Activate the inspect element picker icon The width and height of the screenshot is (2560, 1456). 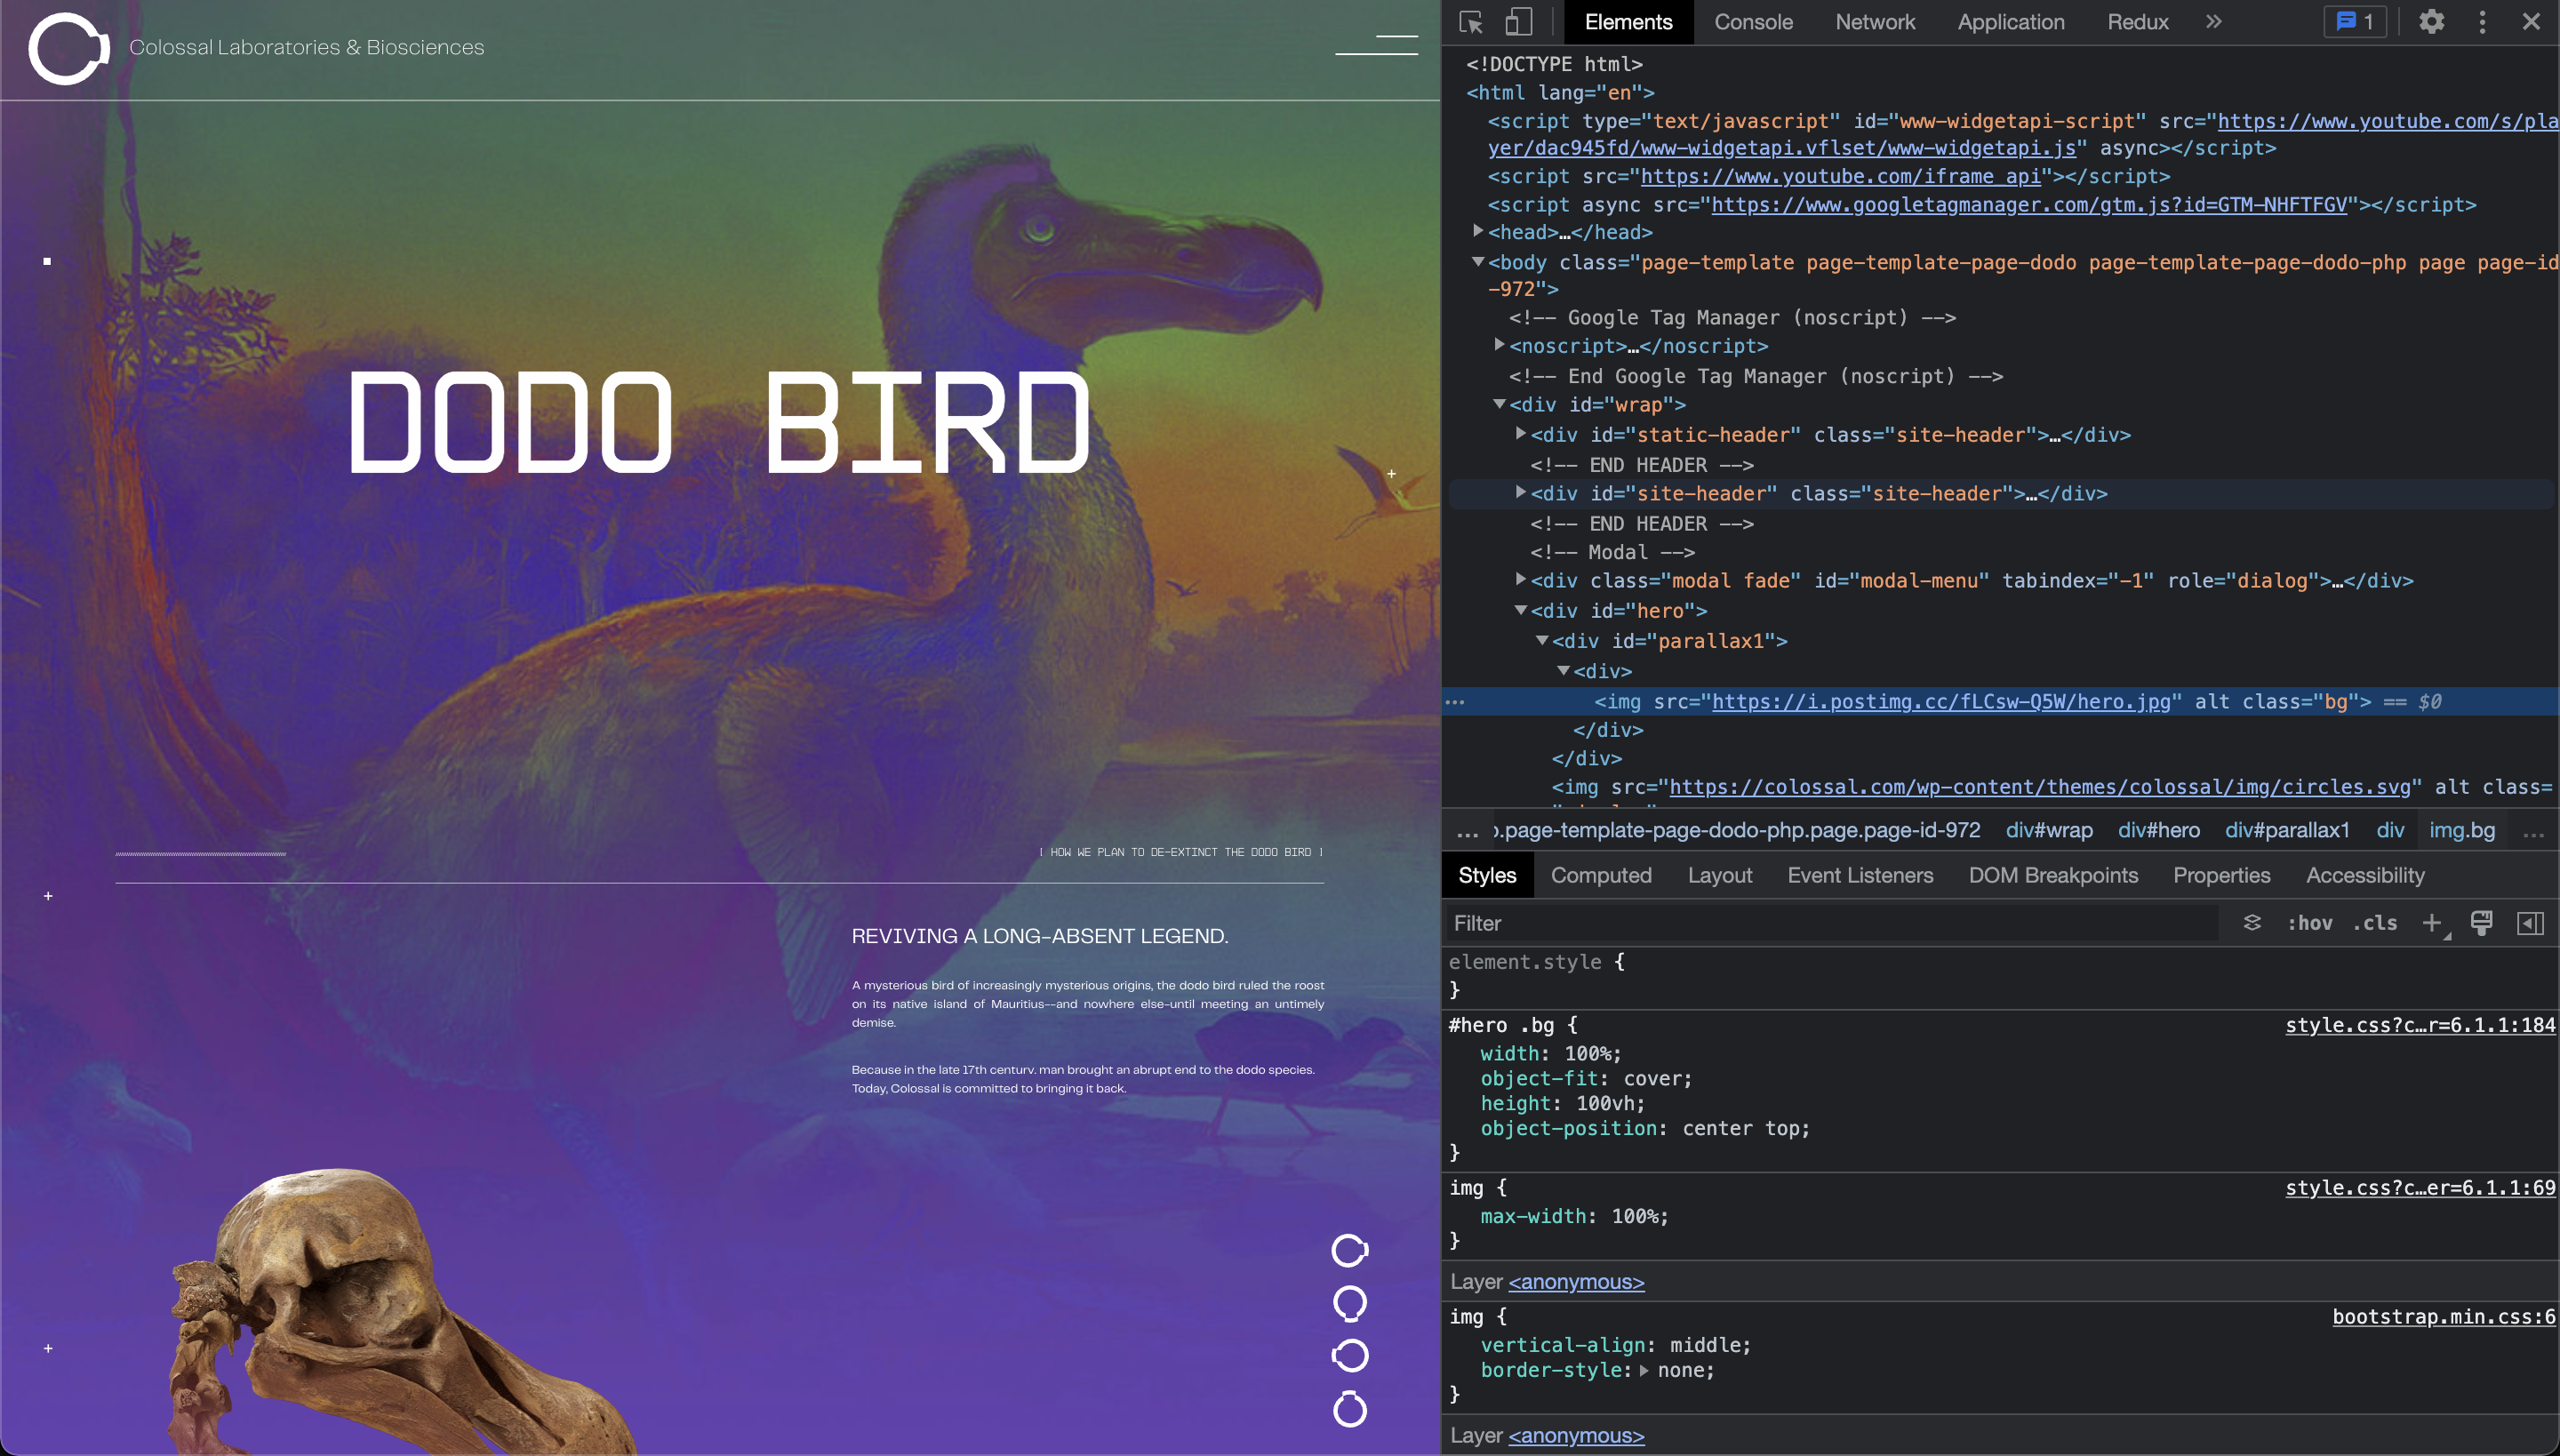1471,22
